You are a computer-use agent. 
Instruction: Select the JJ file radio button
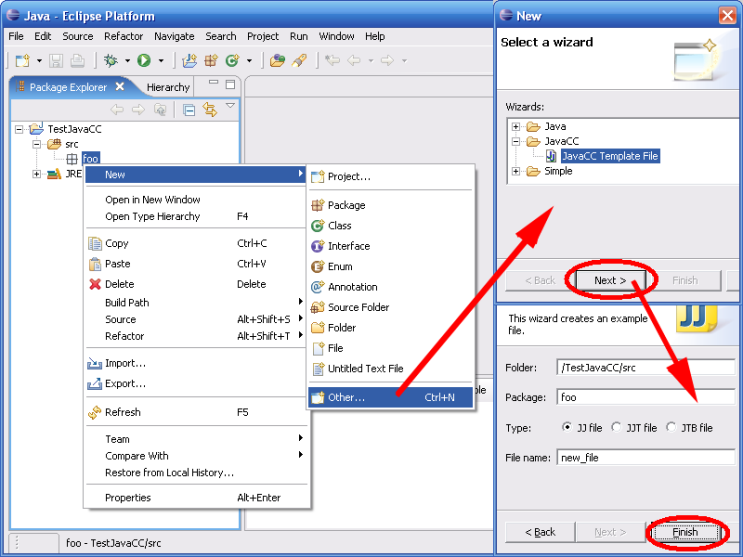click(x=567, y=427)
